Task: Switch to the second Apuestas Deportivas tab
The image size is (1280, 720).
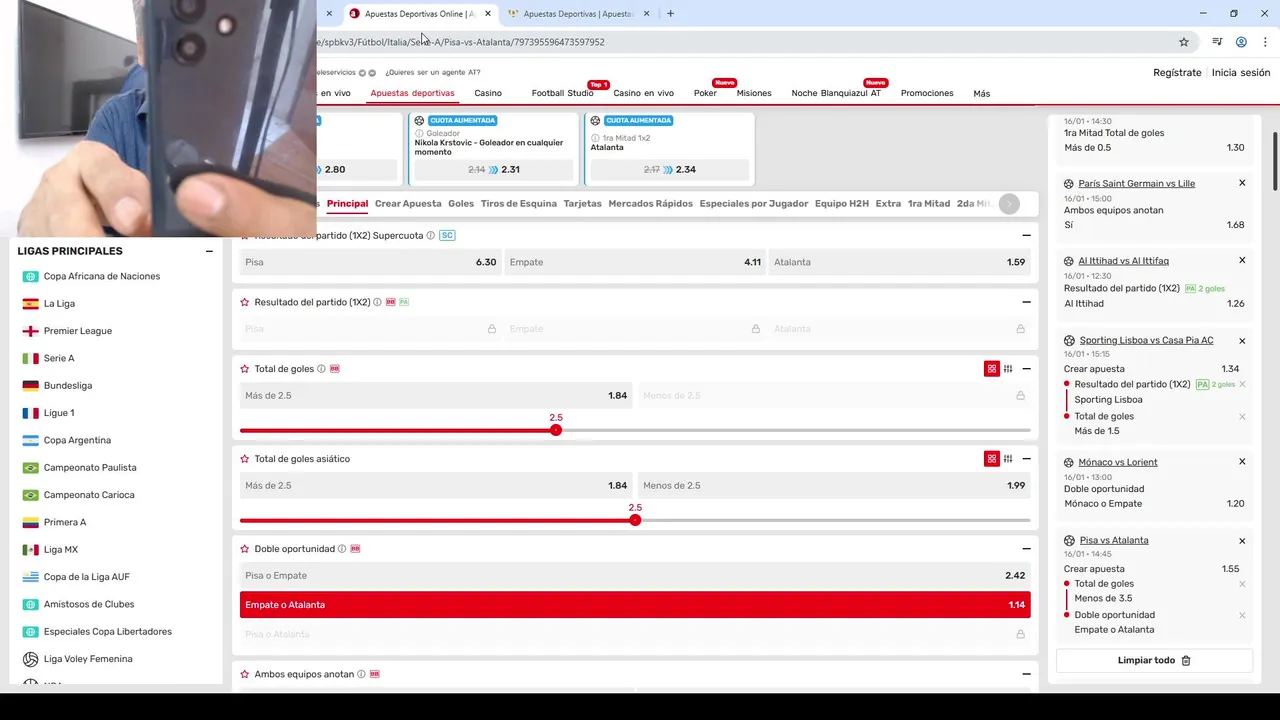Action: click(x=578, y=14)
